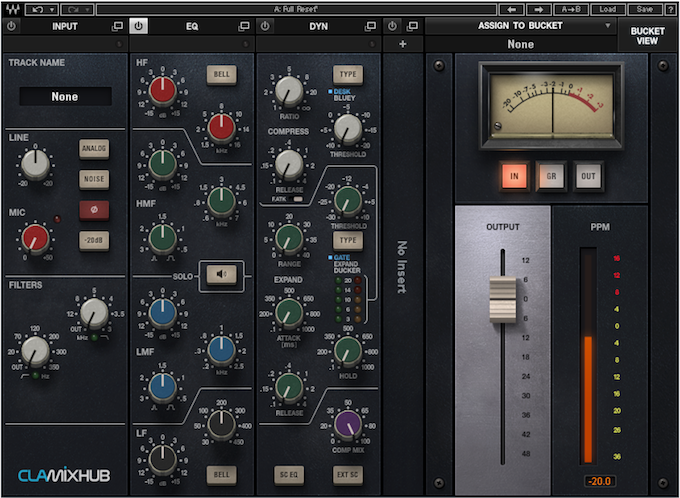Screen dimensions: 680x498
Task: Click the low-pass filter kHz knob
Action: [94, 313]
